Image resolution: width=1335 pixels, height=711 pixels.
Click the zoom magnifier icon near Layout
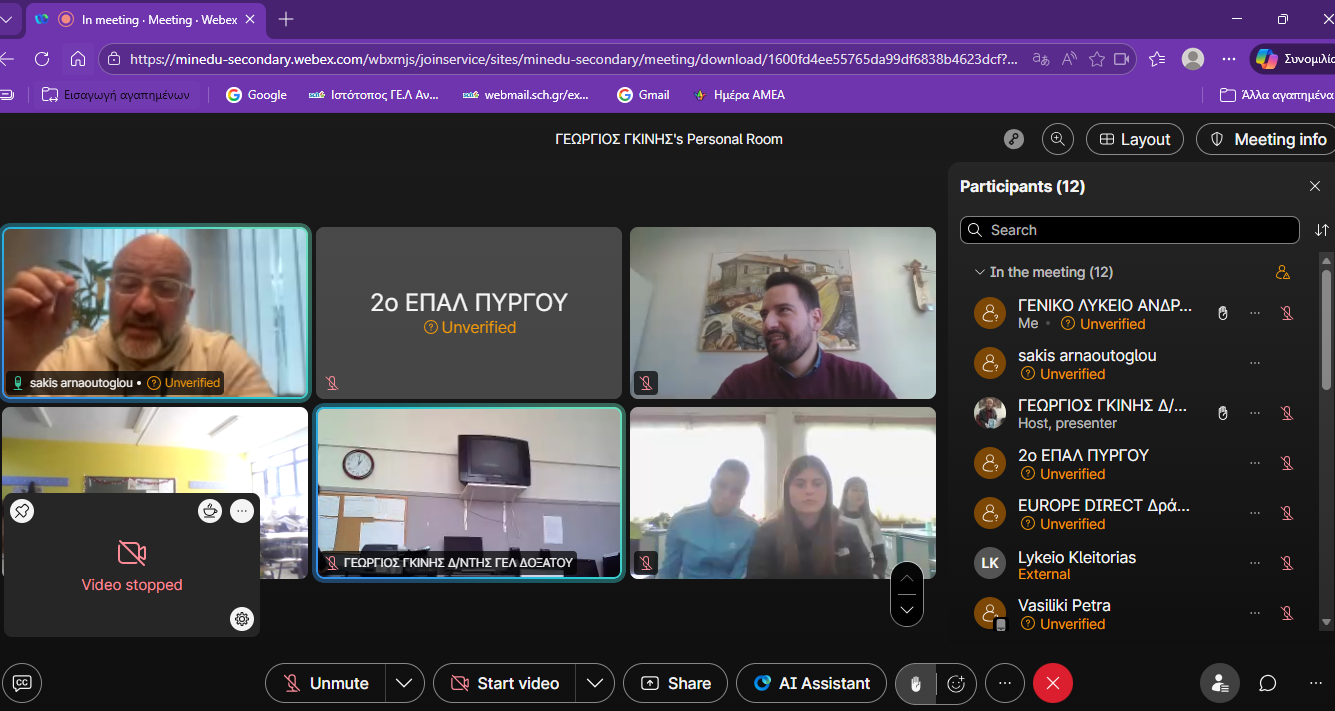[1057, 139]
